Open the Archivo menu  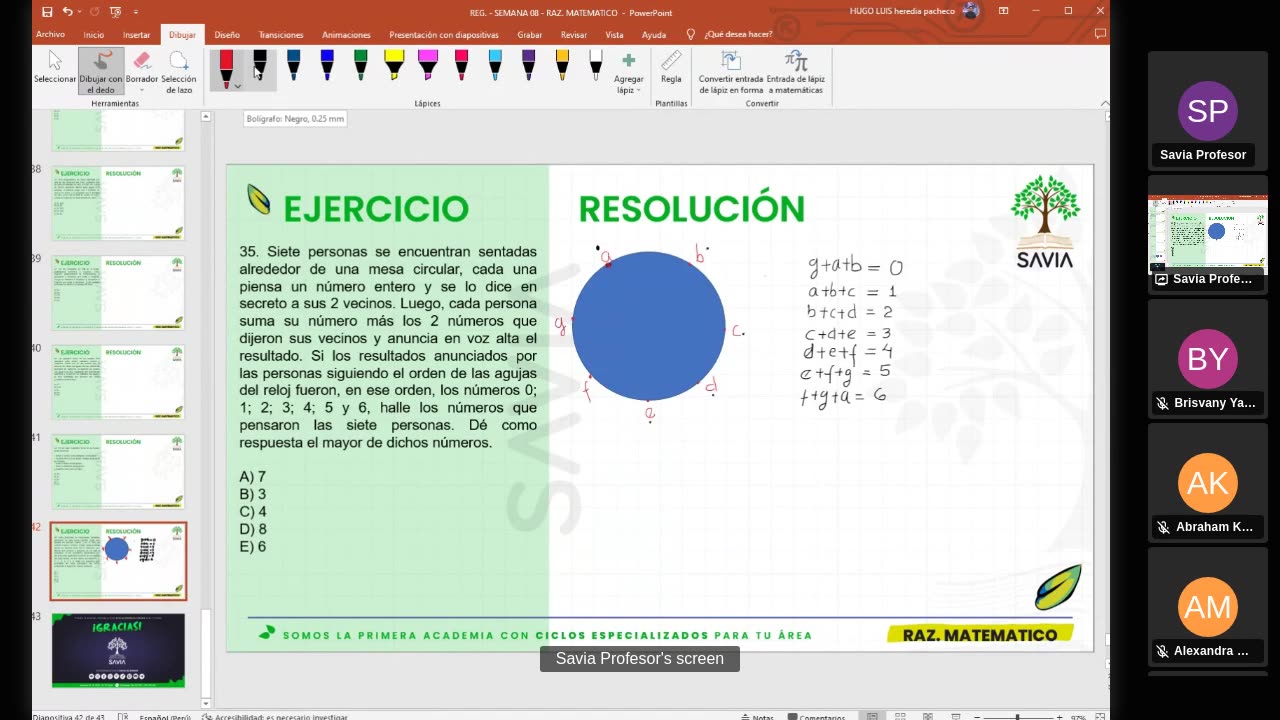pyautogui.click(x=50, y=34)
